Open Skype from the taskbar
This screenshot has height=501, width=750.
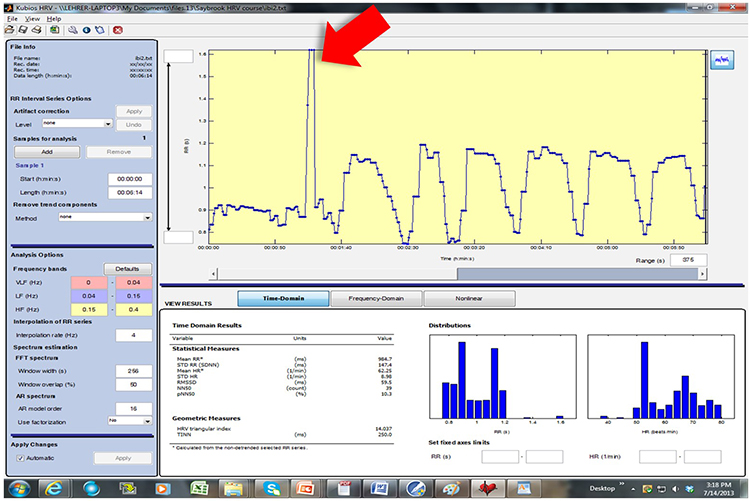[x=271, y=489]
